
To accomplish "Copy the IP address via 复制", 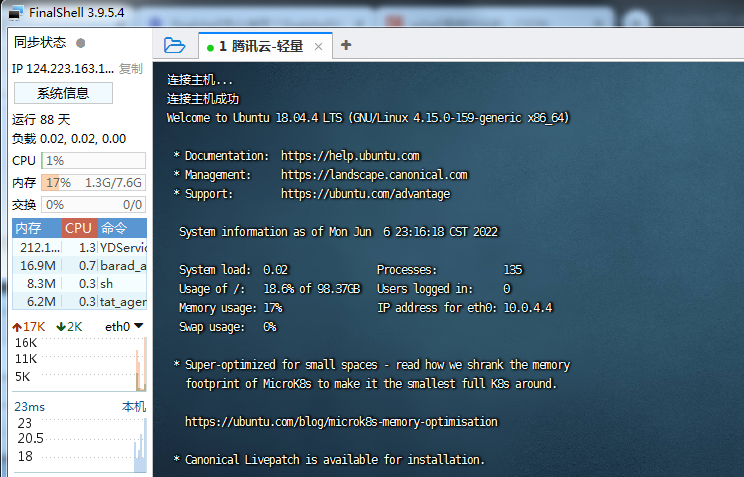I will click(x=130, y=69).
